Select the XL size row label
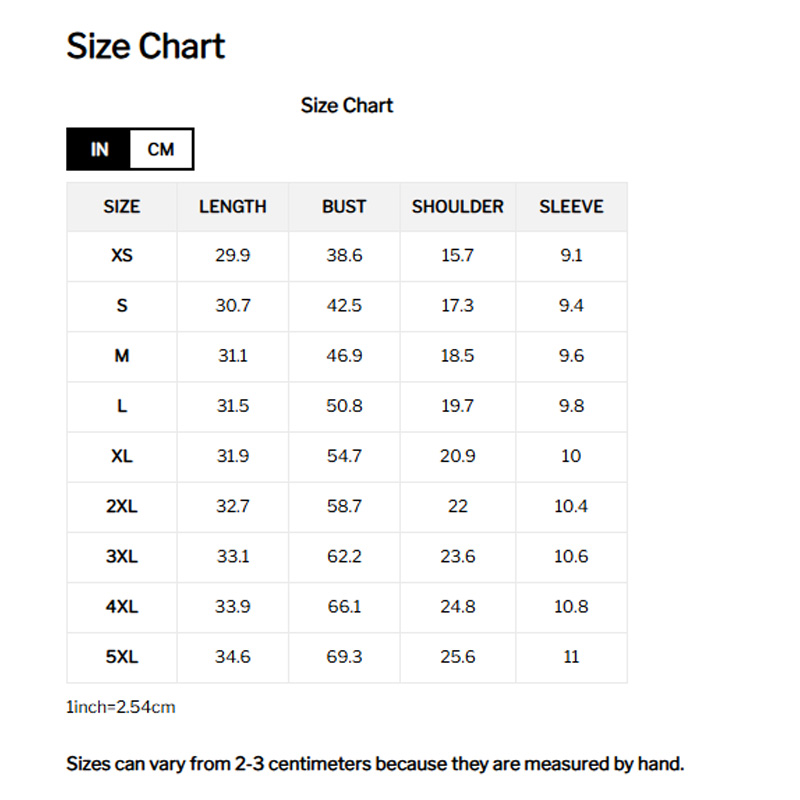This screenshot has height=800, width=800. (x=122, y=456)
